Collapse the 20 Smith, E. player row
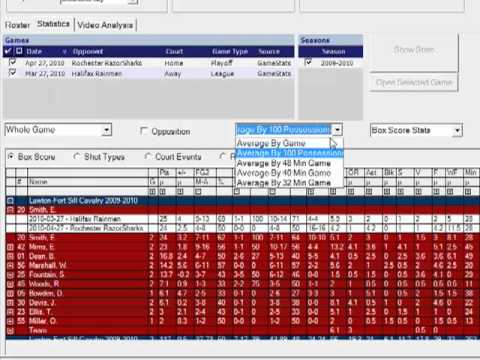 pyautogui.click(x=10, y=210)
